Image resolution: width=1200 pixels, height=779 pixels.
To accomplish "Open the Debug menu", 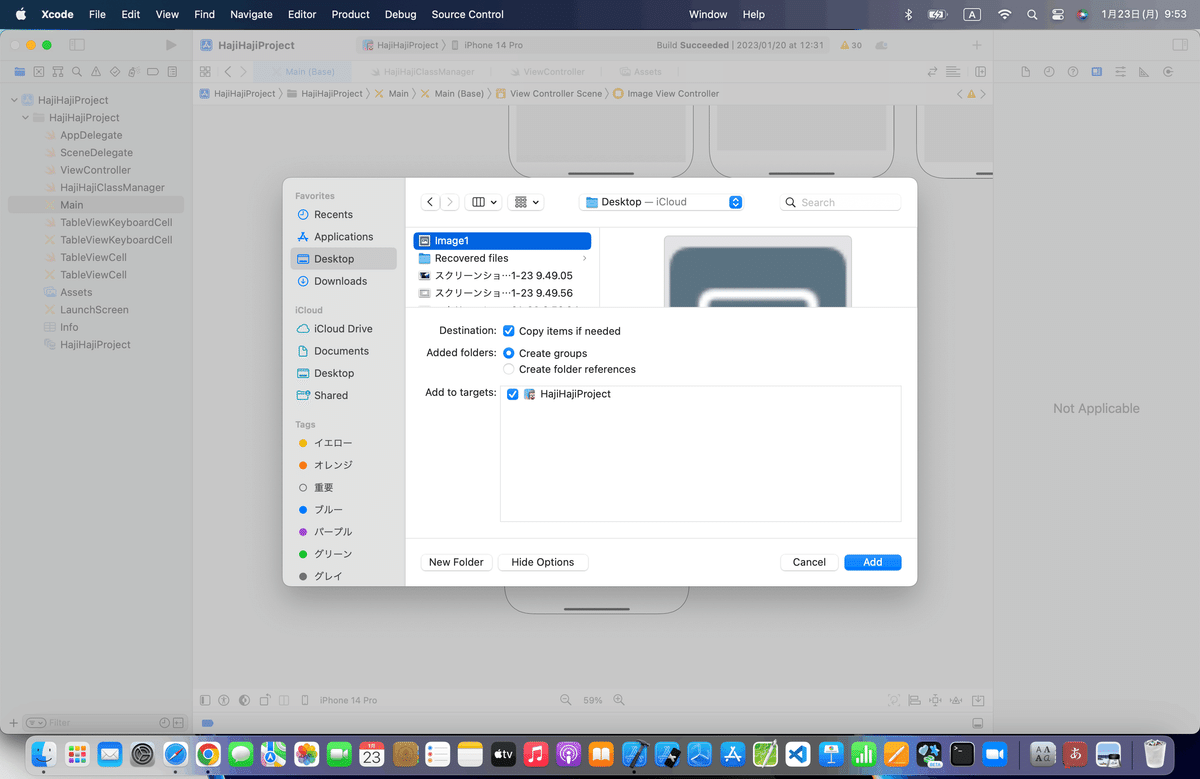I will 400,14.
